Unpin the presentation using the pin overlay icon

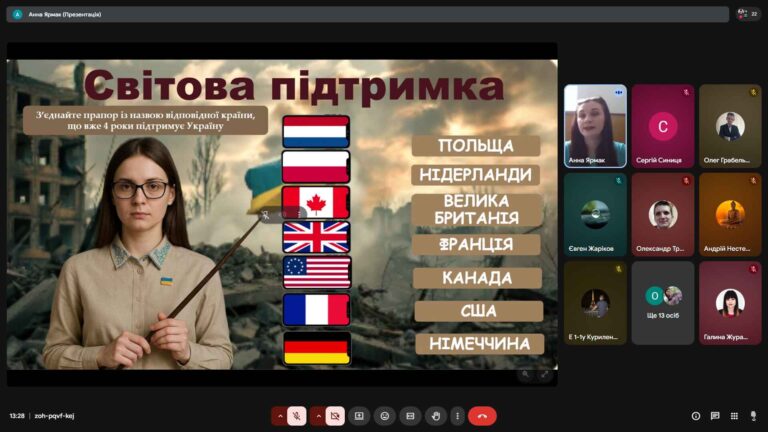click(265, 215)
